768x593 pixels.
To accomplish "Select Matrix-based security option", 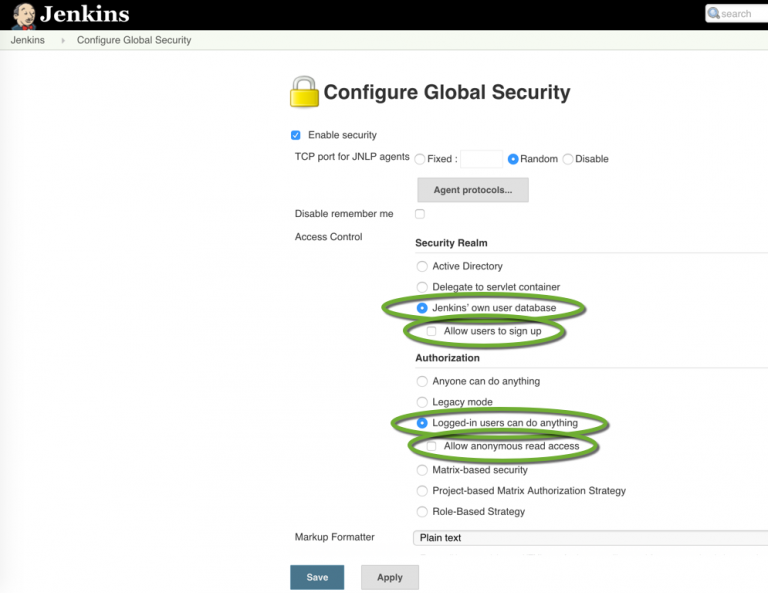I will [x=422, y=470].
